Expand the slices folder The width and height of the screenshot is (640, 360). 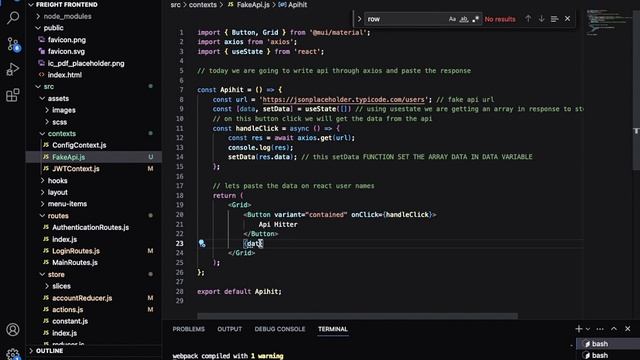[x=47, y=286]
